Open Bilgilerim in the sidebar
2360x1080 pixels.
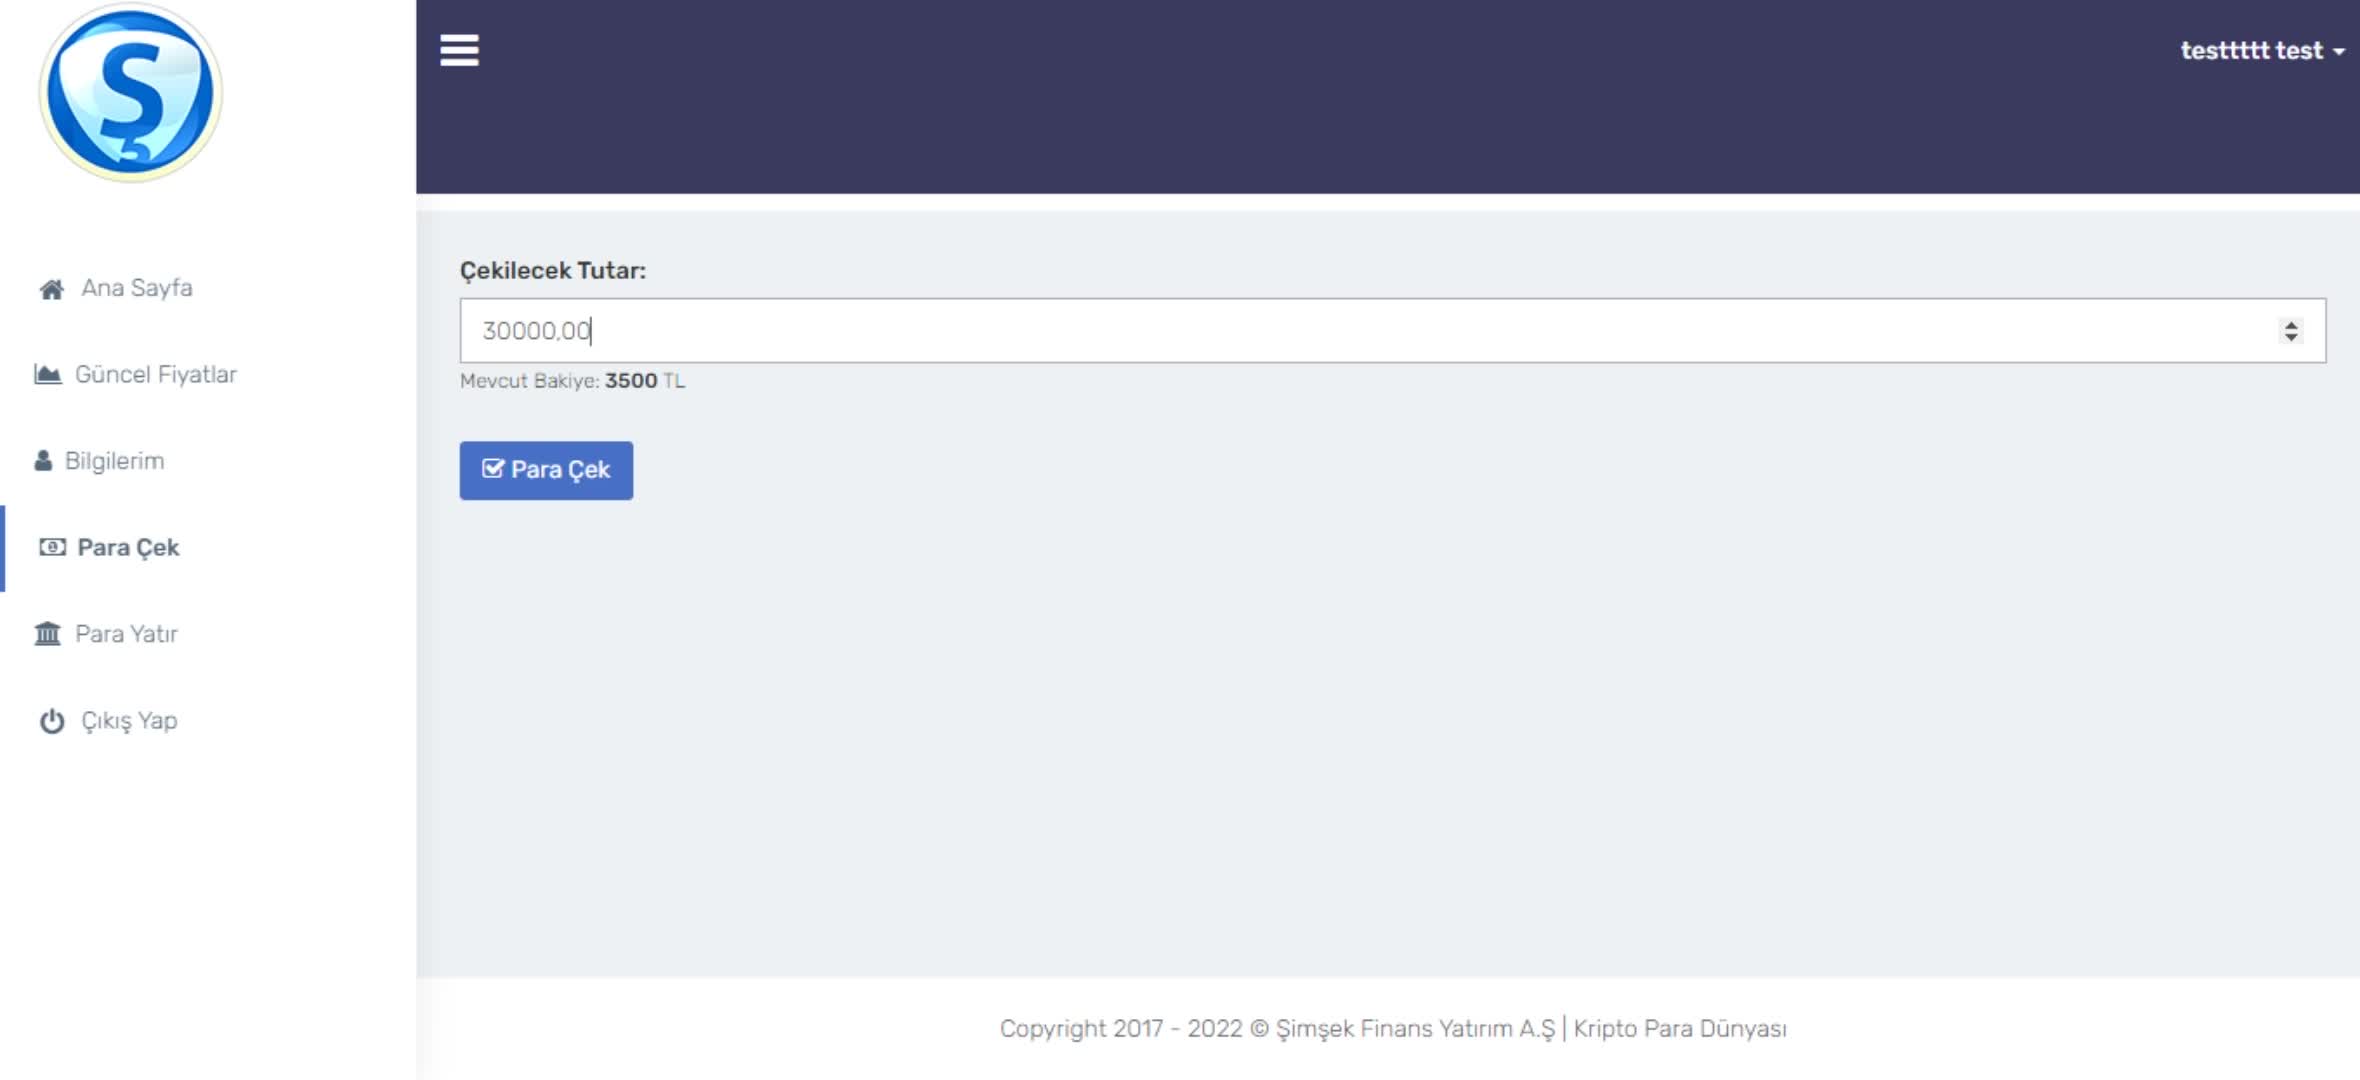tap(114, 461)
